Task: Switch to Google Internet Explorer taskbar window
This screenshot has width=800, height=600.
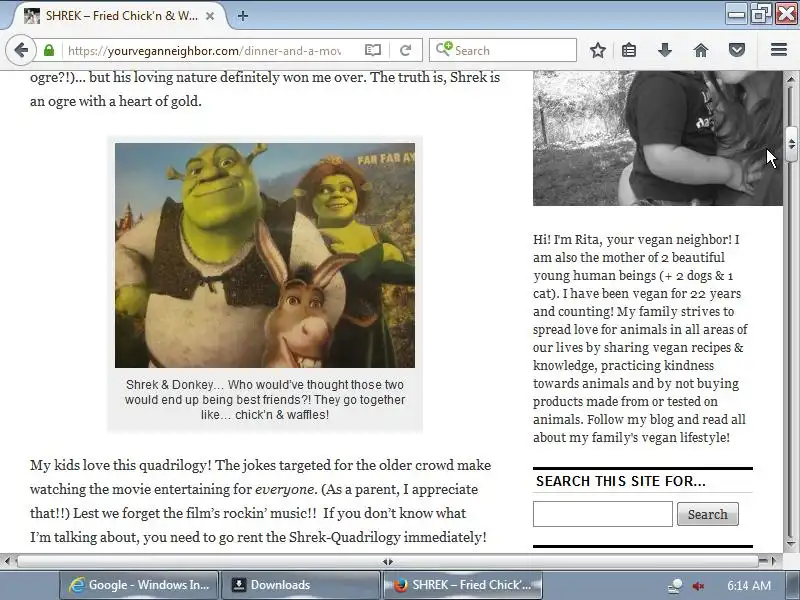Action: [139, 585]
